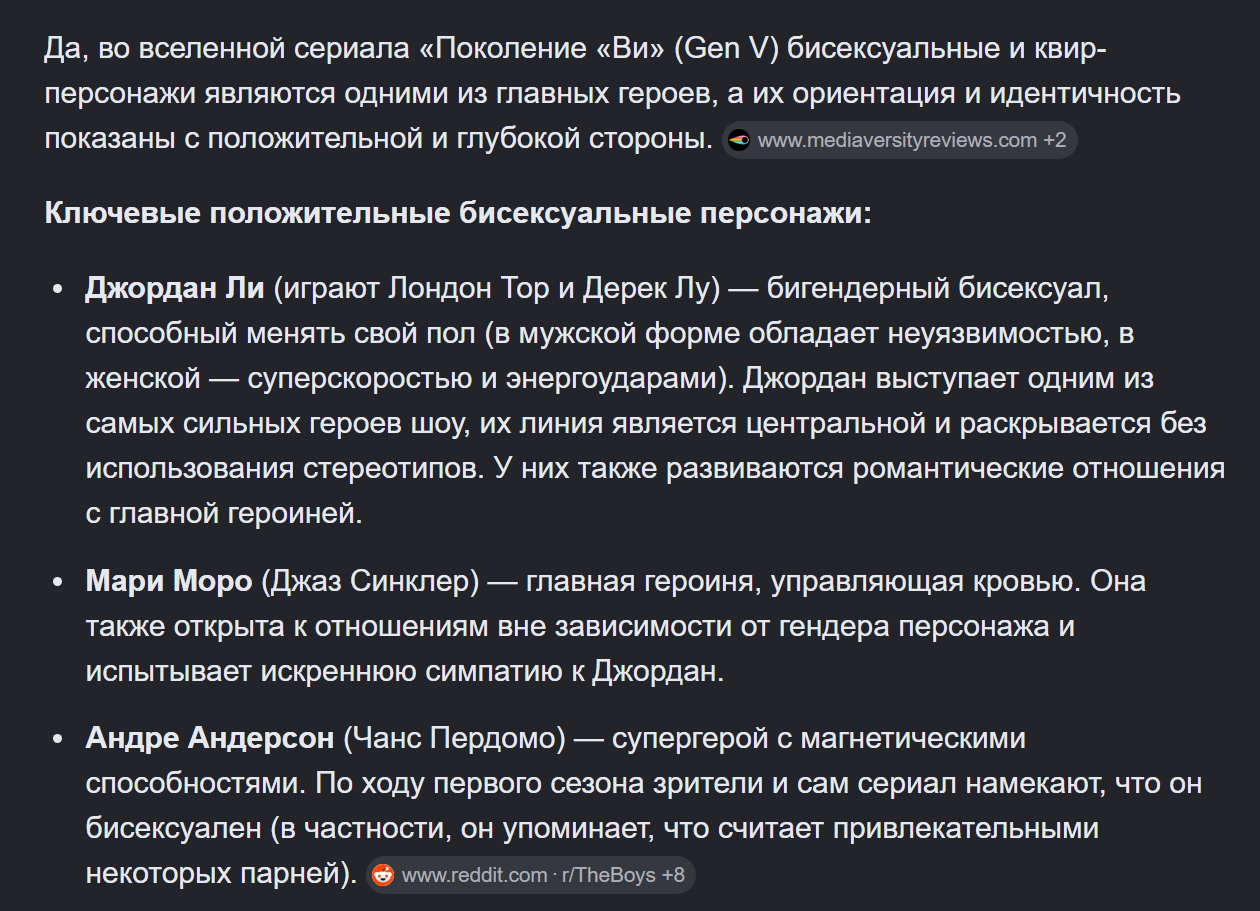Click the bullet point before Джордан Ли

(58, 290)
